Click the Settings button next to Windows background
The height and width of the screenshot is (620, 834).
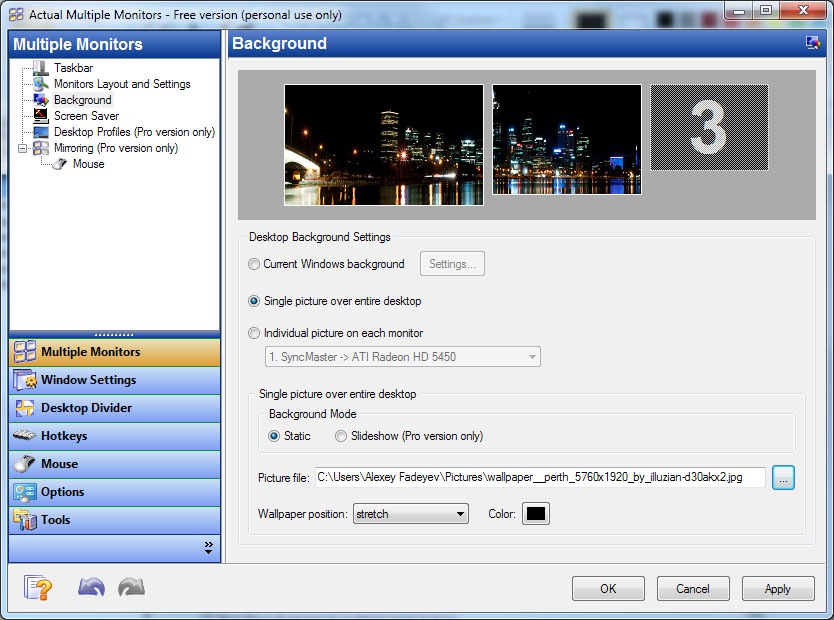(452, 264)
